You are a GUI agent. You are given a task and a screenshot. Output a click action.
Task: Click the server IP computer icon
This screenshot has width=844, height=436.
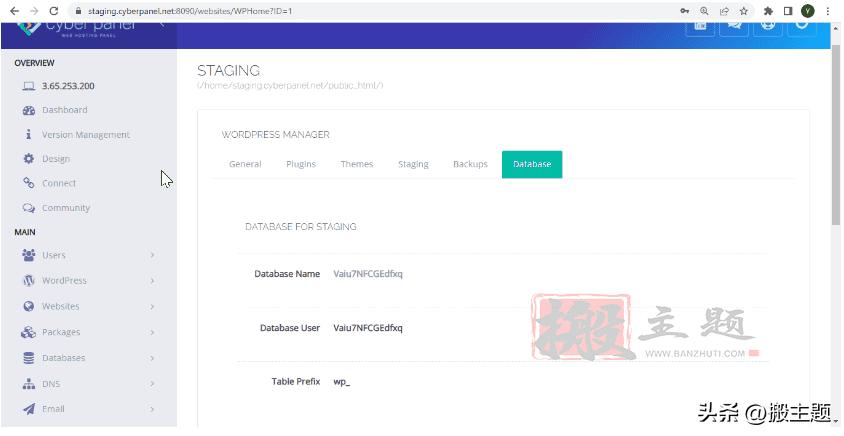click(x=29, y=86)
